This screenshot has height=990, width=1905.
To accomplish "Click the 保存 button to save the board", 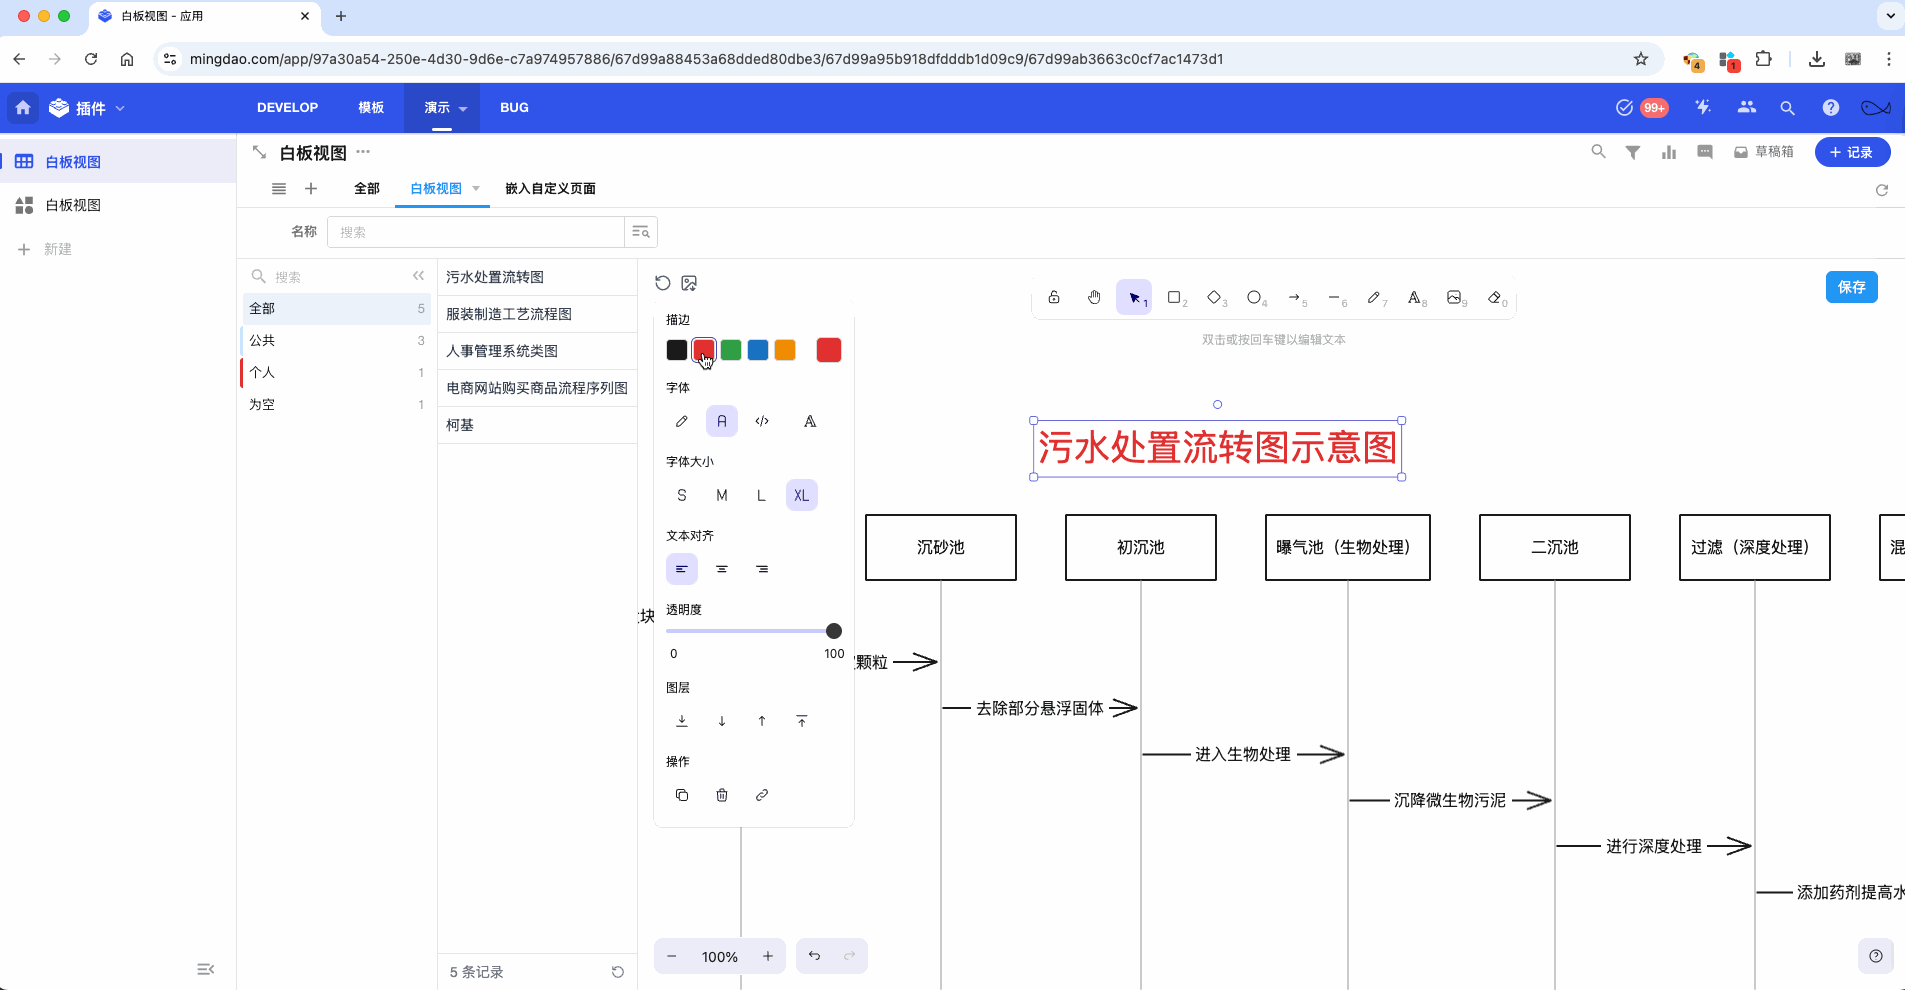I will pos(1853,287).
